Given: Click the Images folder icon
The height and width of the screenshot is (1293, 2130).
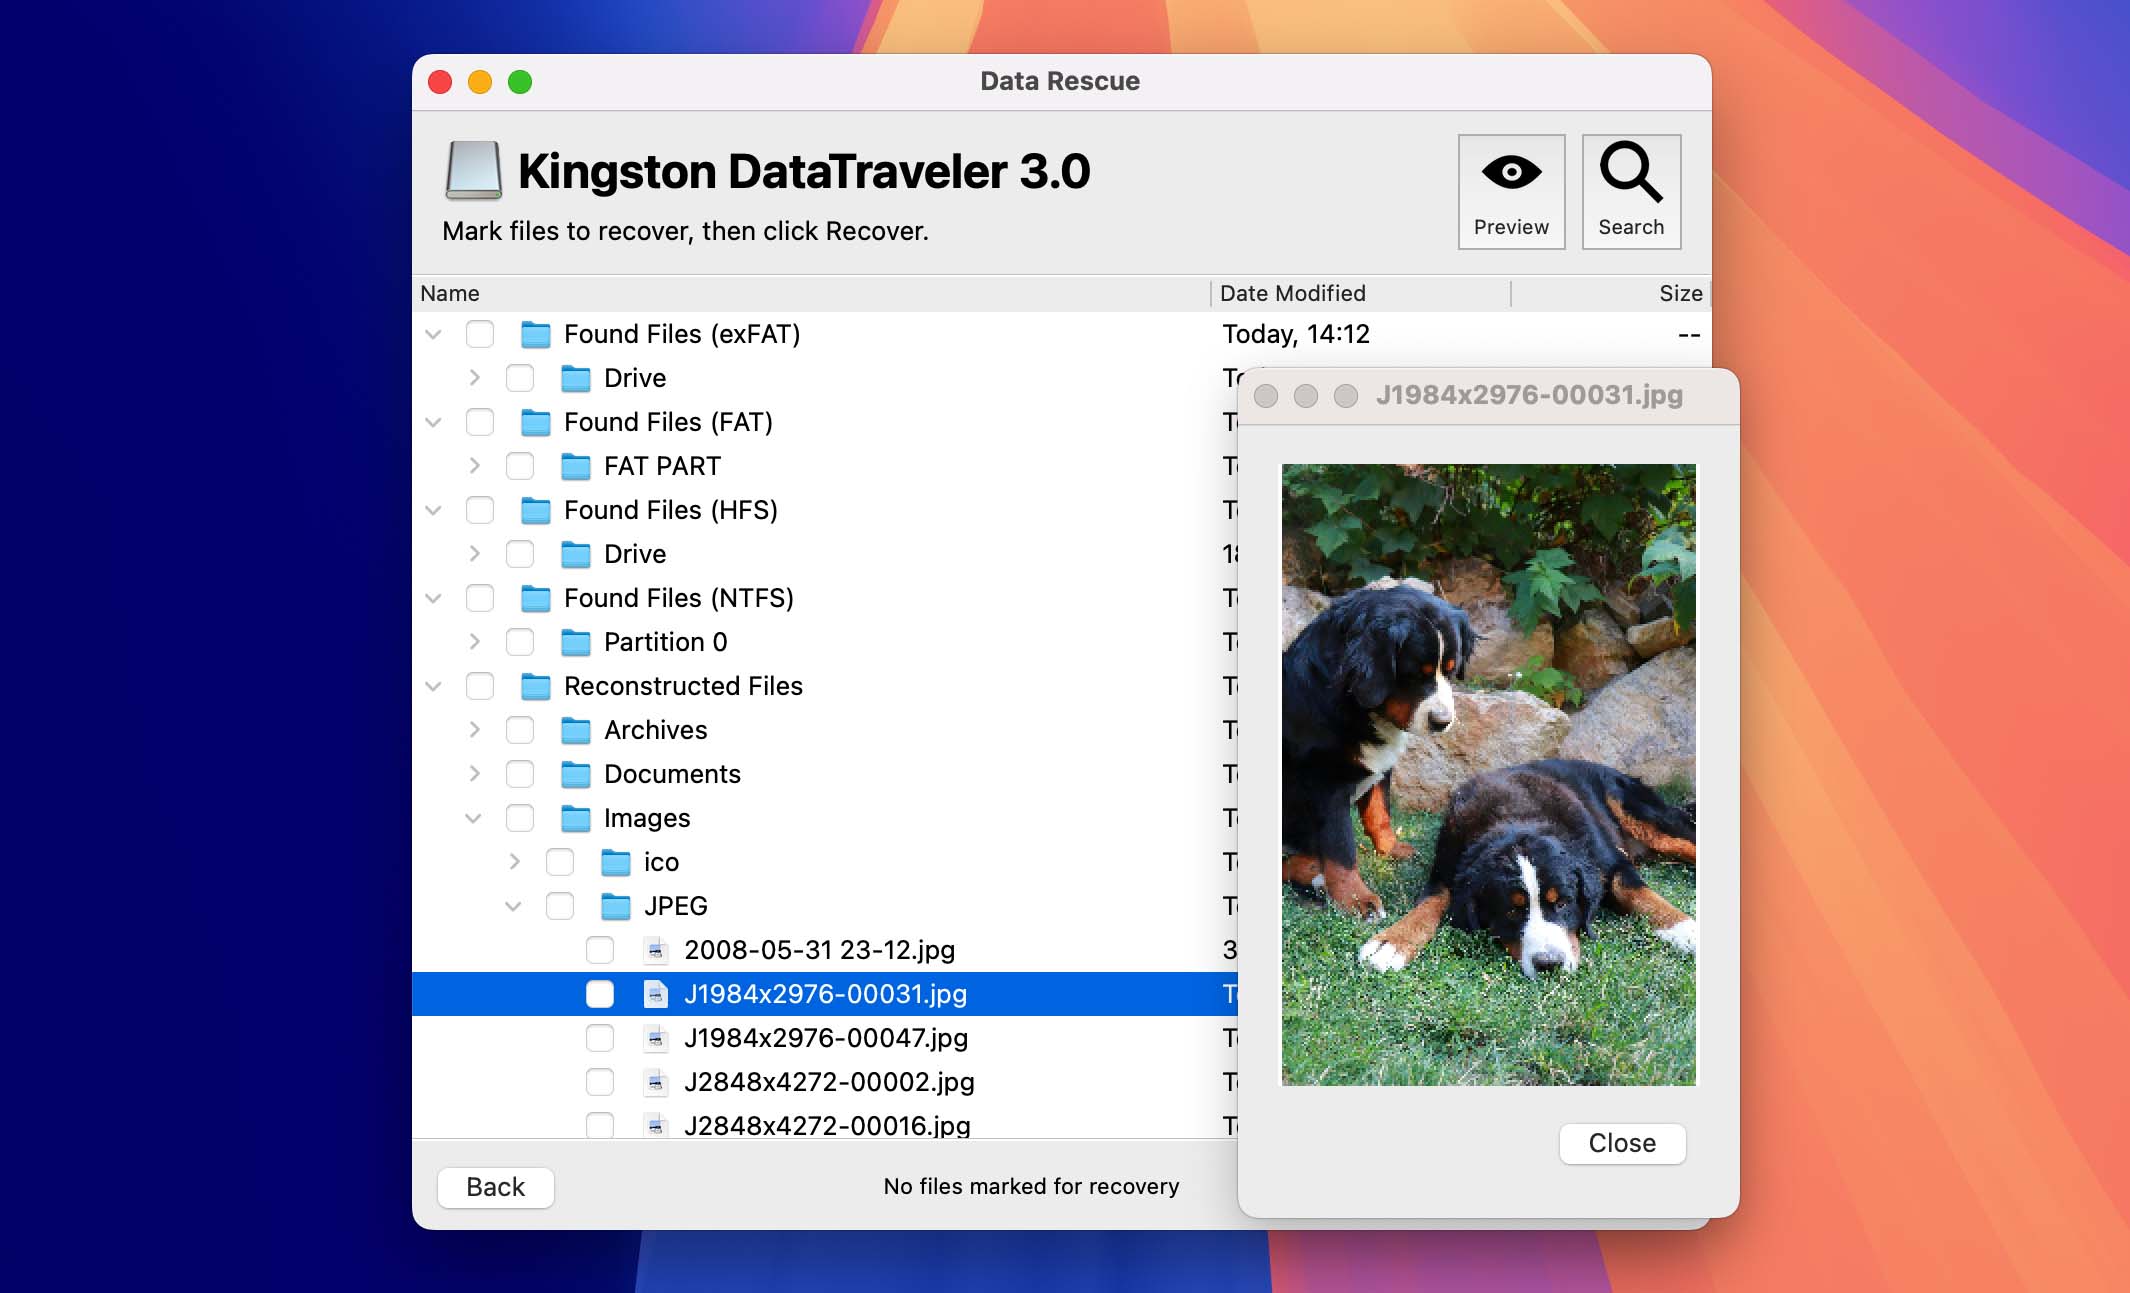Looking at the screenshot, I should coord(576,818).
